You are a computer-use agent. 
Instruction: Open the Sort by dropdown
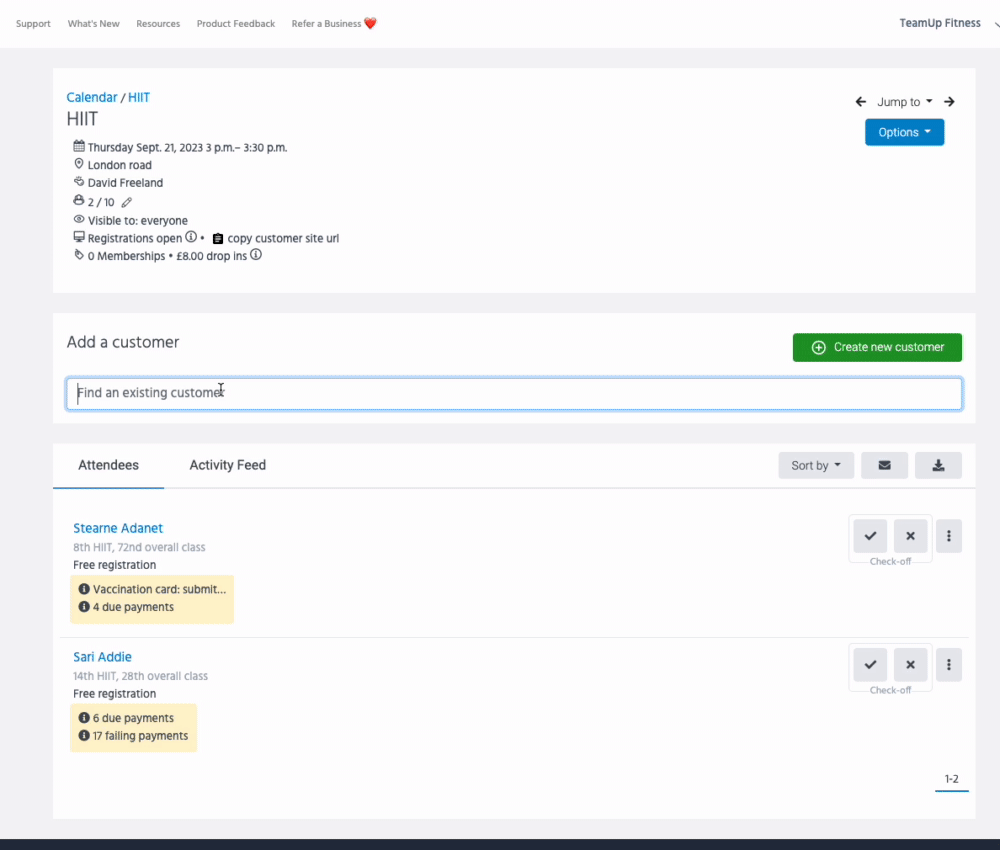pyautogui.click(x=816, y=465)
